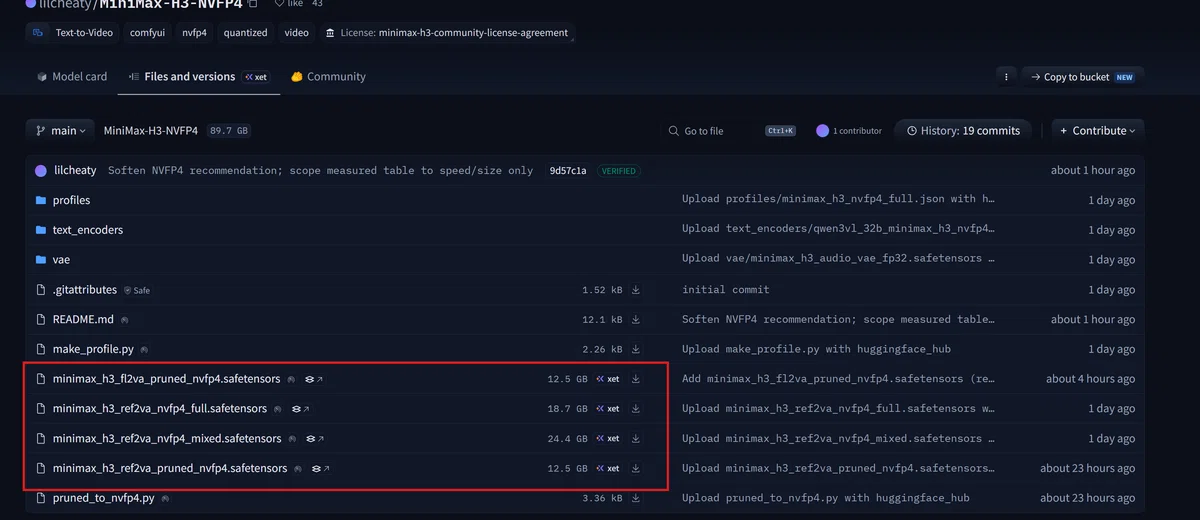1200x520 pixels.
Task: Click the video tag
Action: 297,32
